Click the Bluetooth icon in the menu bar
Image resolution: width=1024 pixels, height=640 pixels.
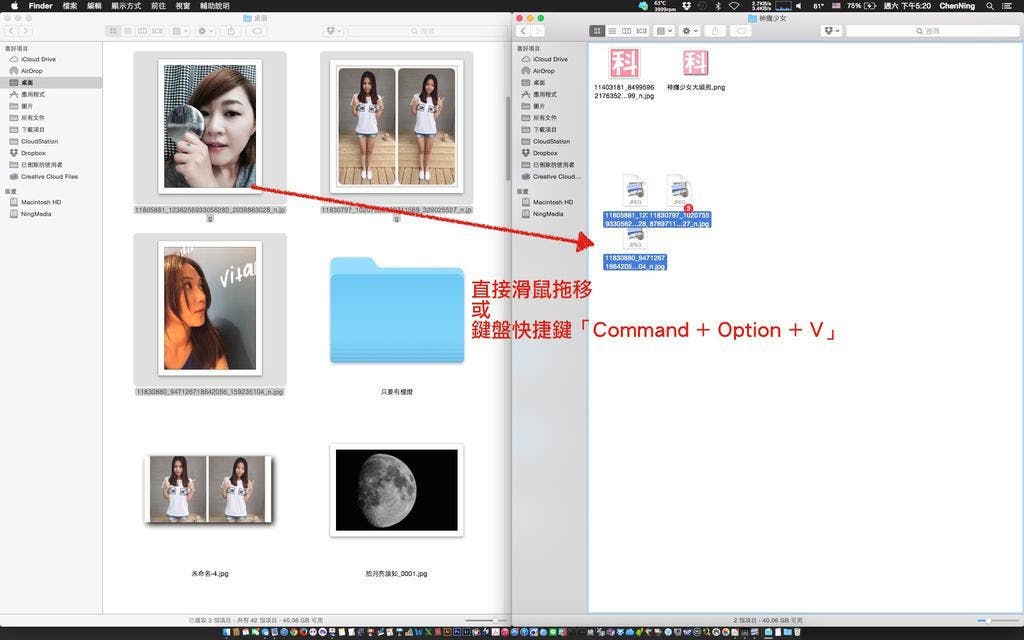(718, 6)
